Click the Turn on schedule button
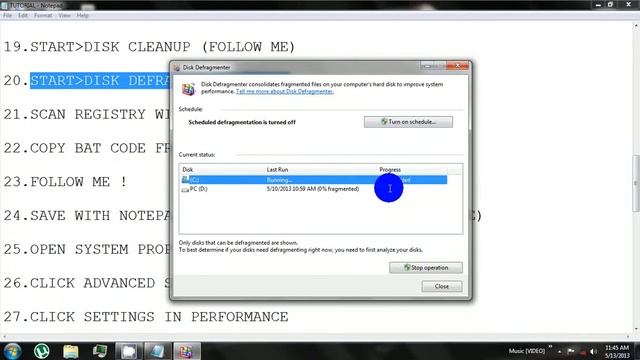This screenshot has height=360, width=640. coord(408,122)
